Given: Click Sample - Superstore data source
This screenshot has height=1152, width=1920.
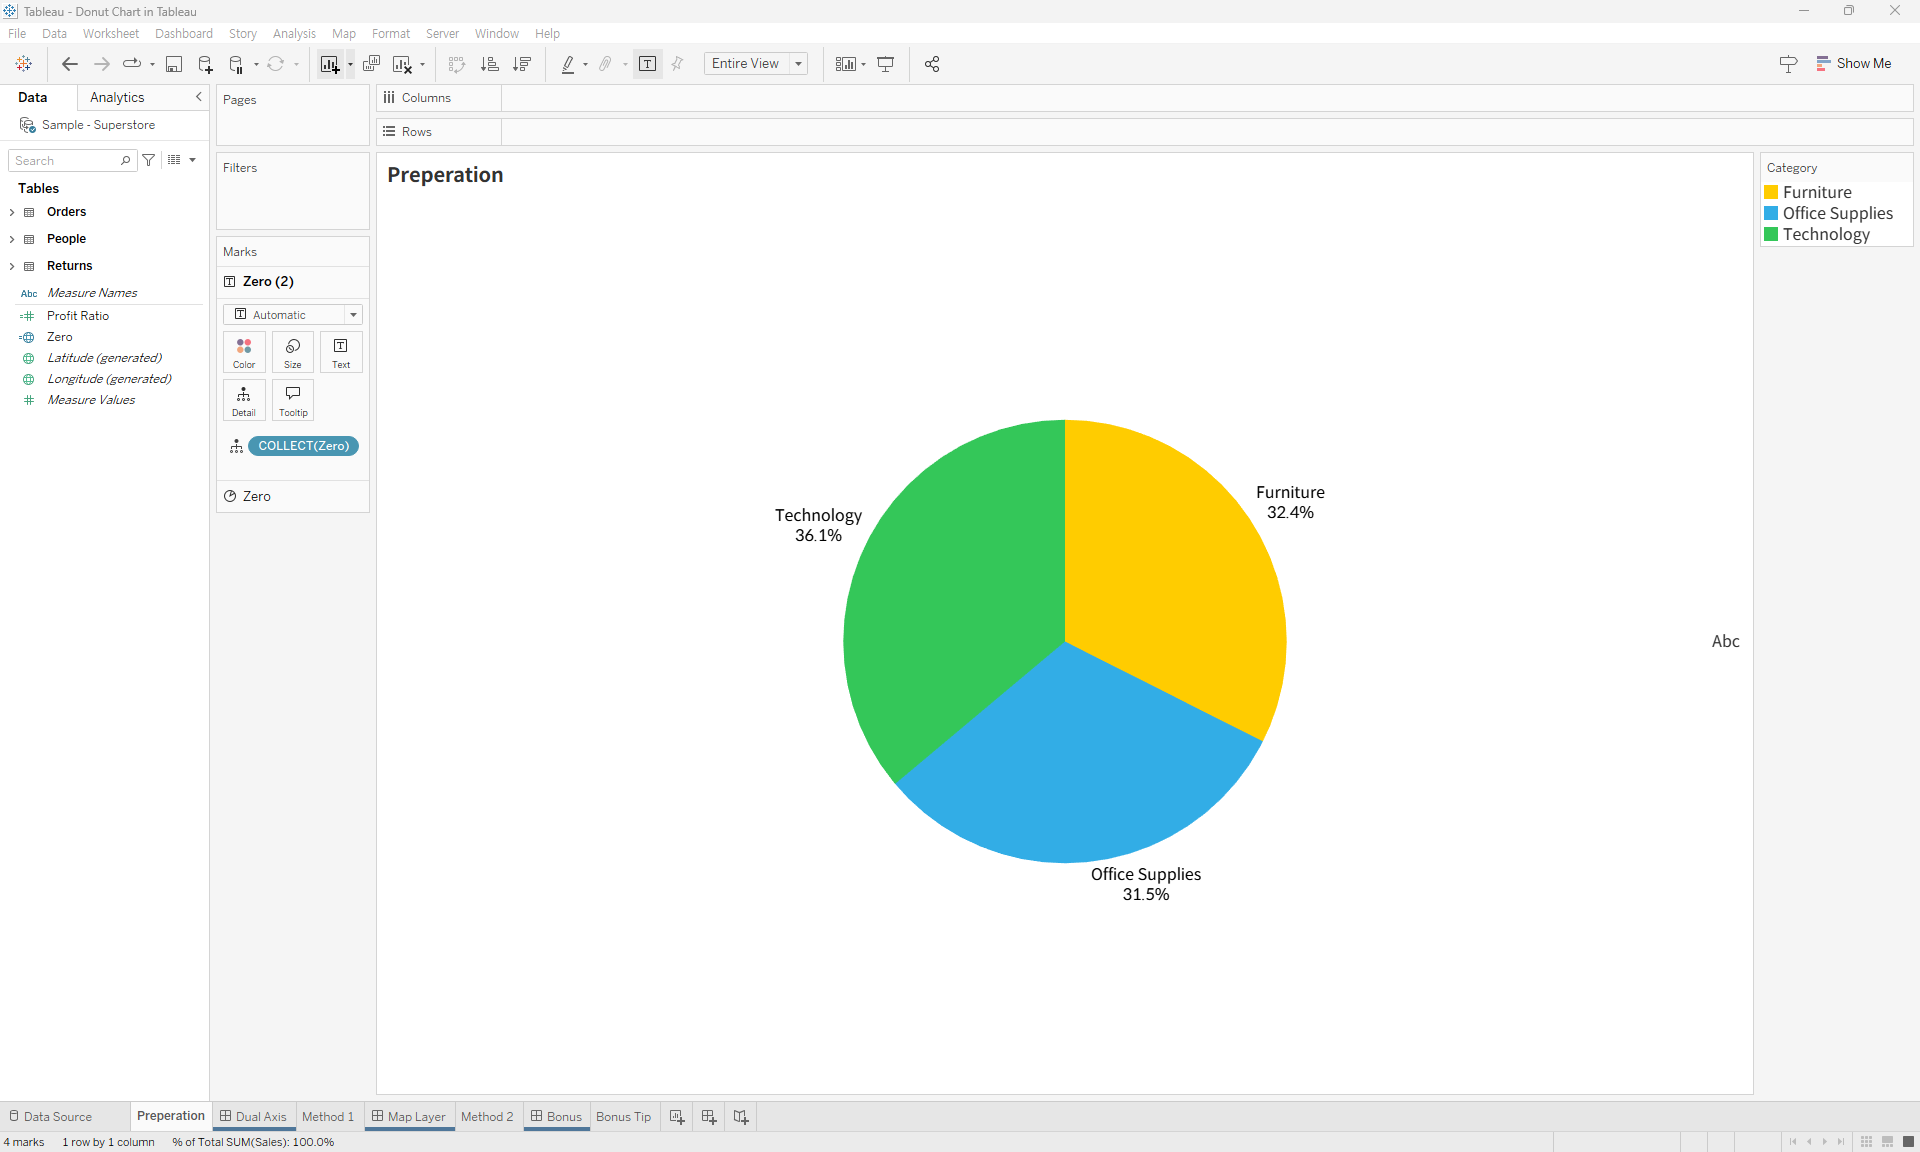Looking at the screenshot, I should click(98, 125).
